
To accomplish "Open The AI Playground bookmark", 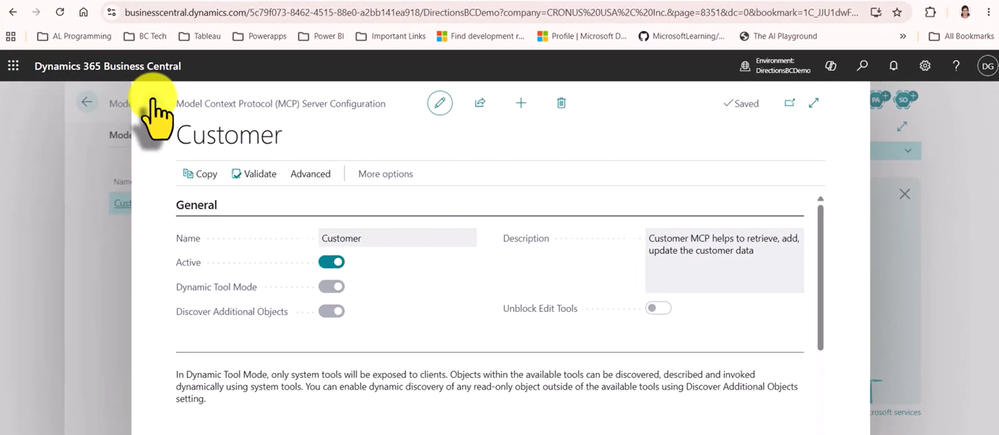I will point(778,36).
